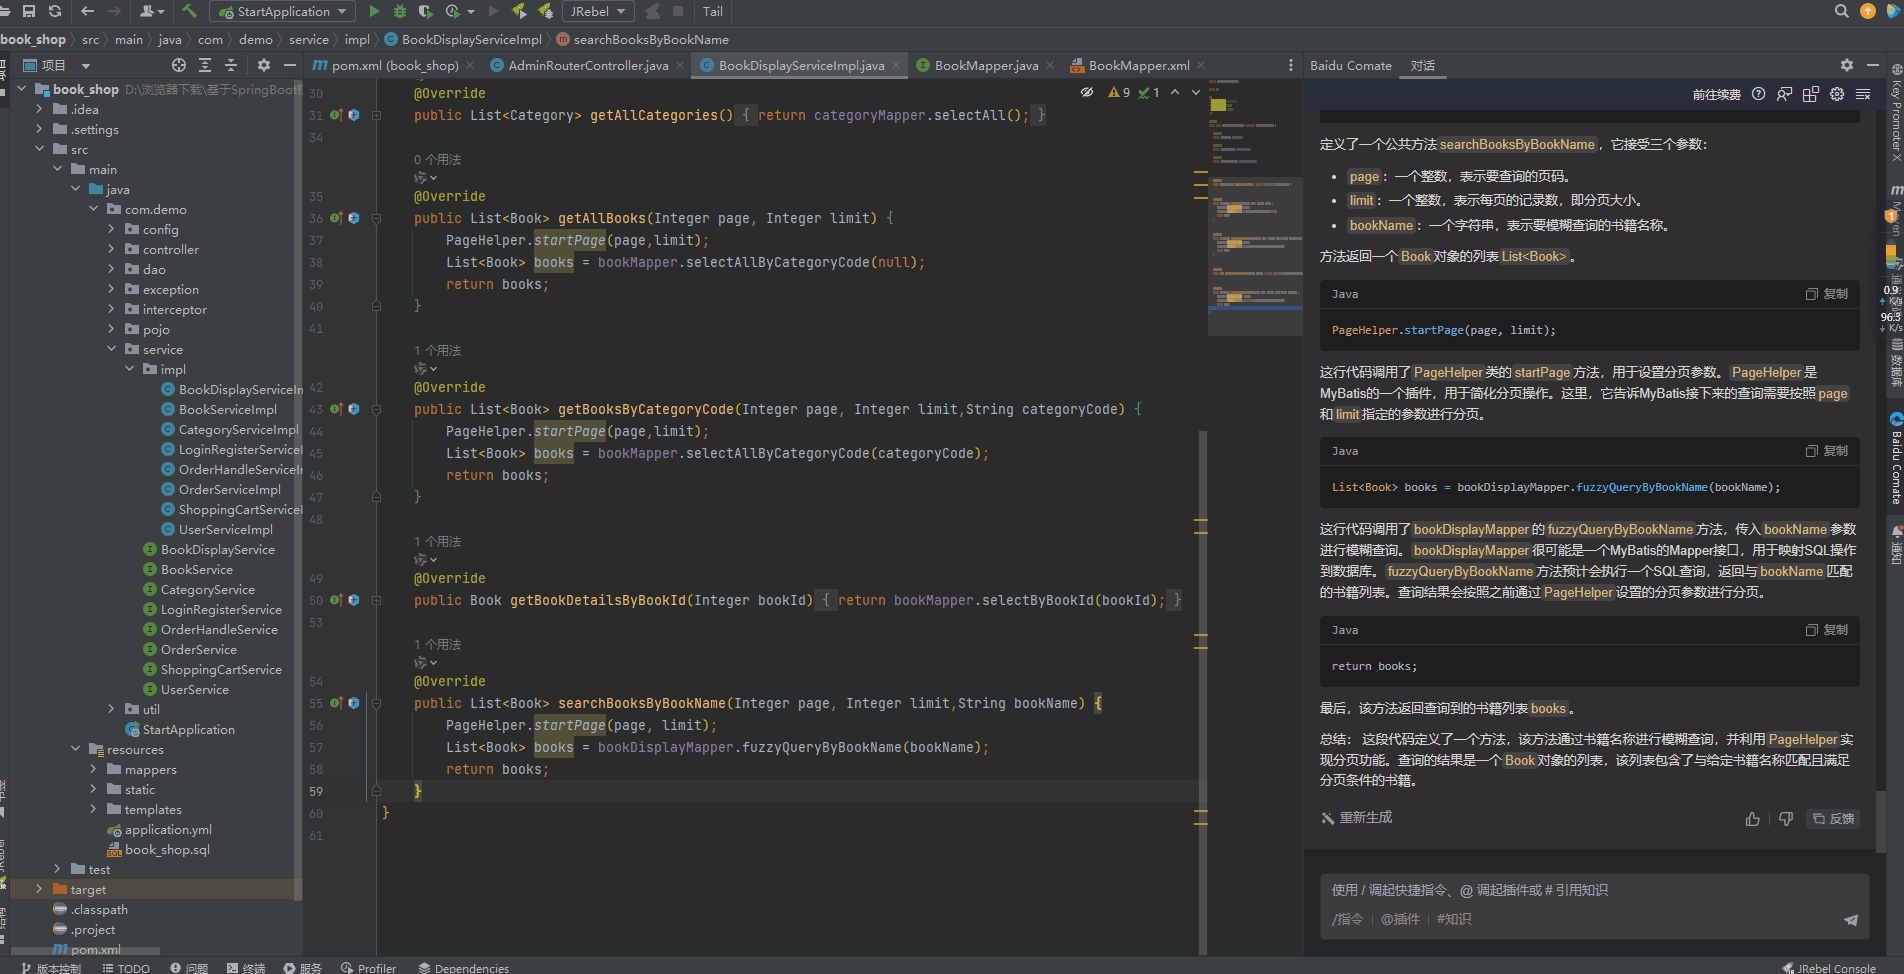Screen dimensions: 1904x974
Task: Switch to BookMapper.xml tab
Action: [1139, 65]
